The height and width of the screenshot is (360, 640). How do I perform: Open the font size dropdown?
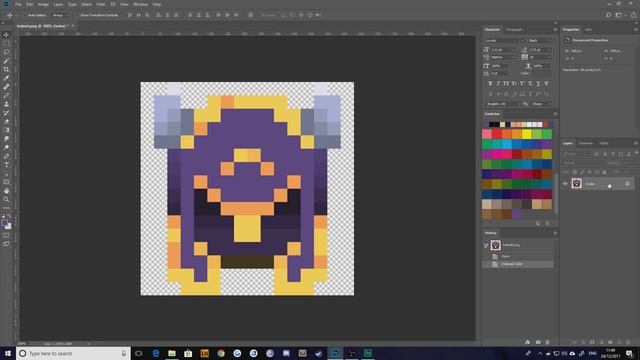pos(502,50)
